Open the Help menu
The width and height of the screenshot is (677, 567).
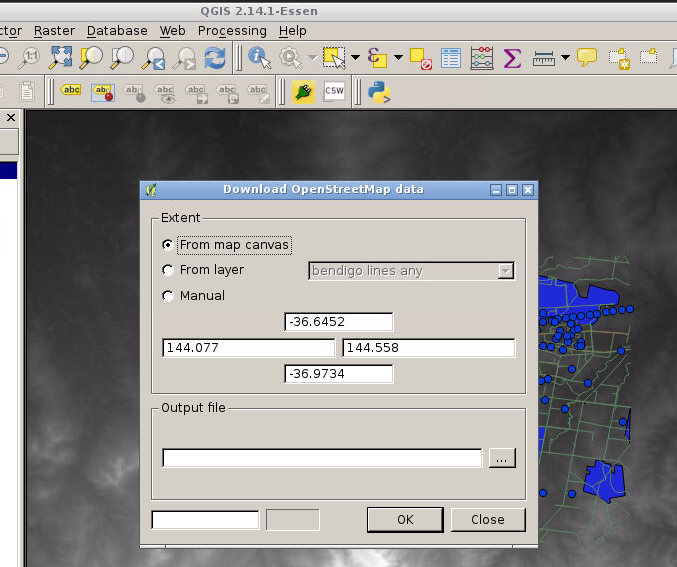click(x=293, y=31)
